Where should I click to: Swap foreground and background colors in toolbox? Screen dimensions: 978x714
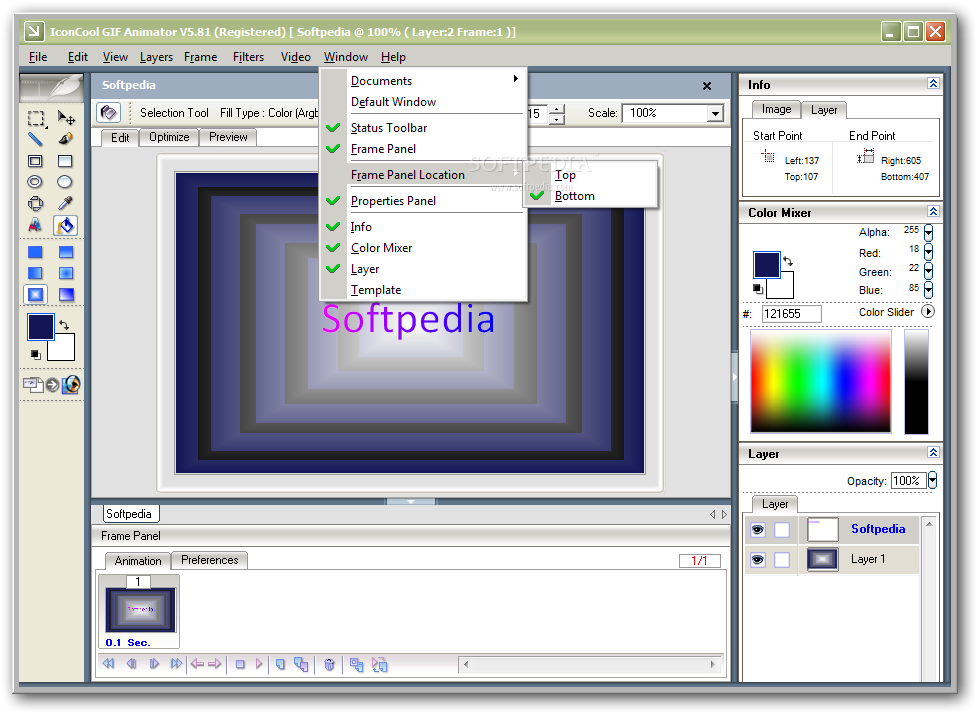coord(64,324)
